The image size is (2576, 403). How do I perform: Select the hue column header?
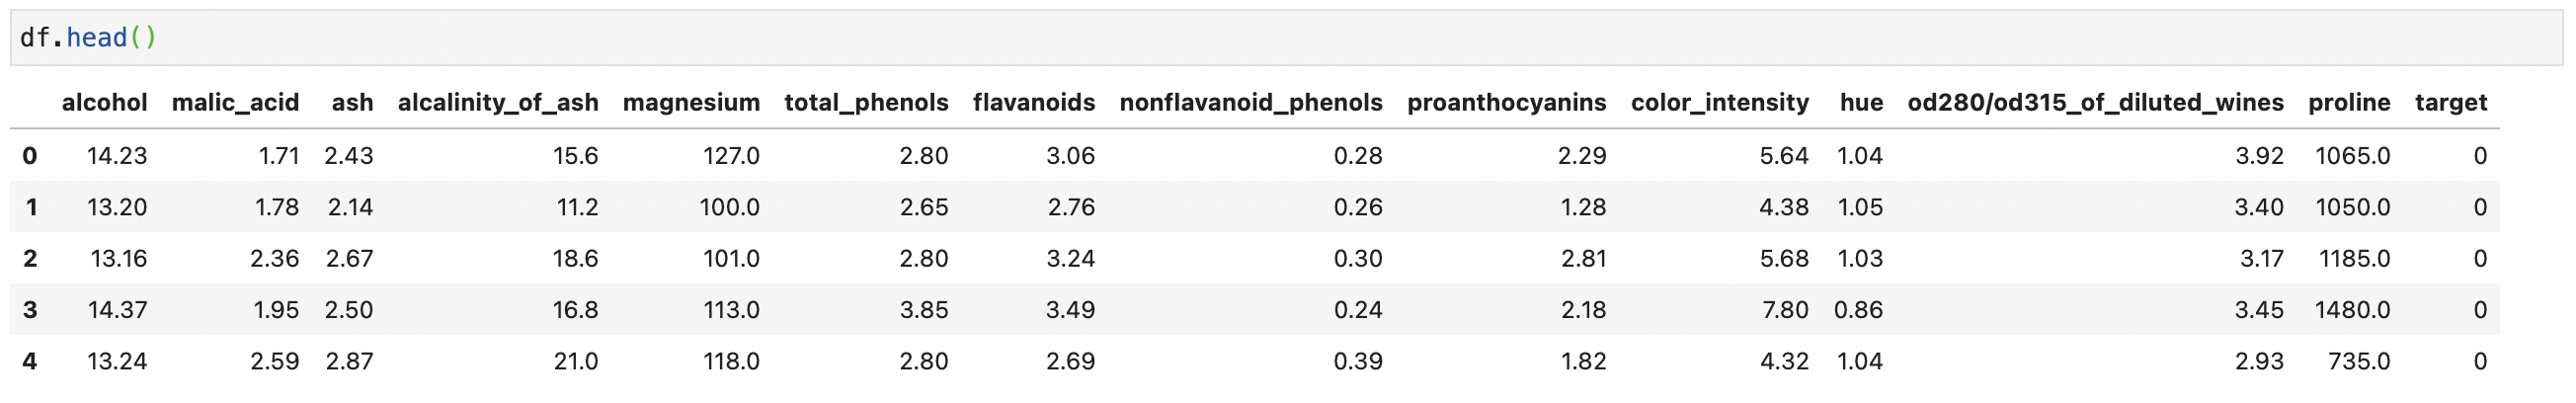tap(1861, 103)
